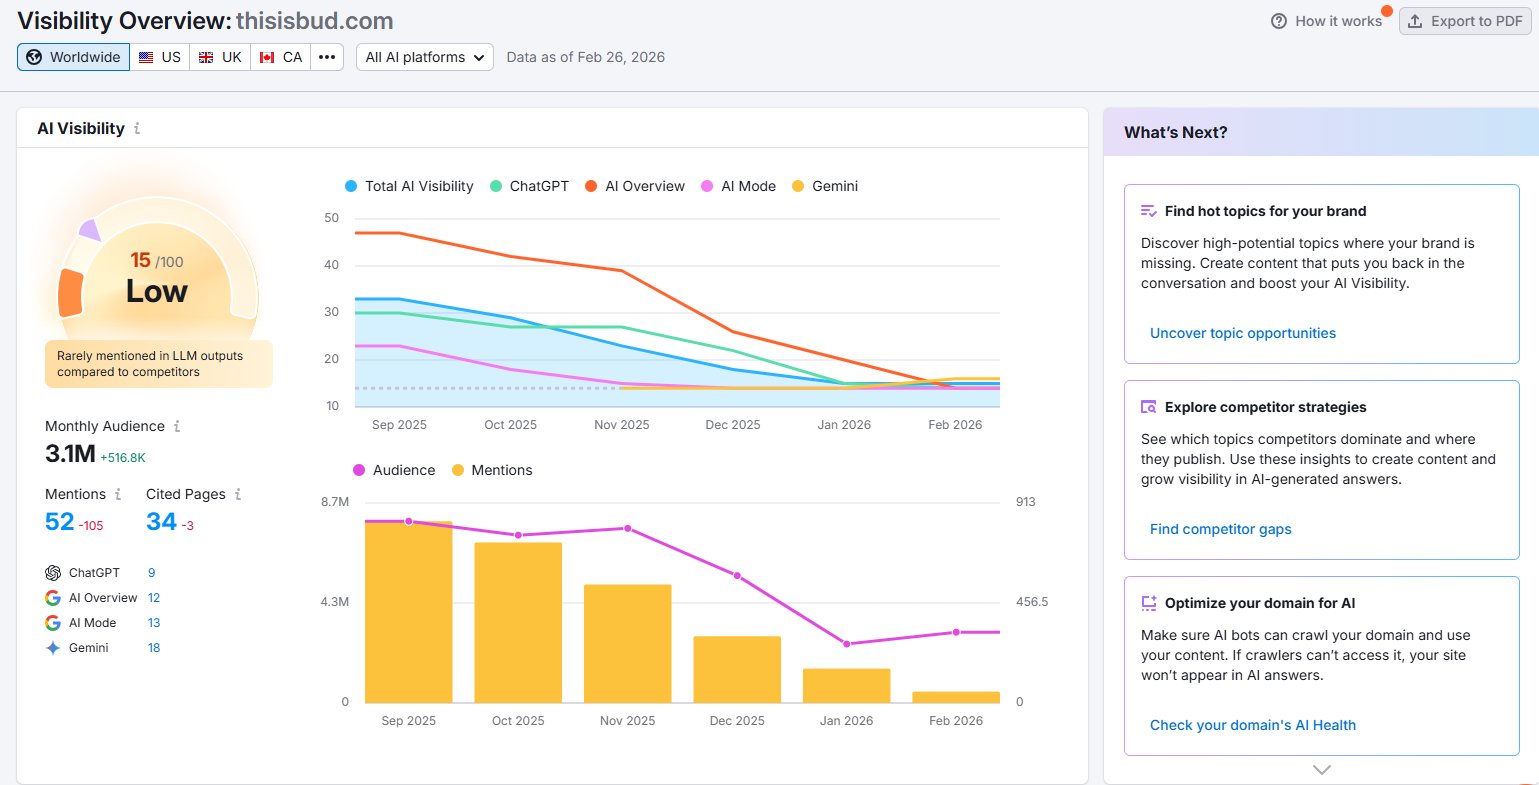Image resolution: width=1539 pixels, height=785 pixels.
Task: Toggle the Audience legend series
Action: point(394,470)
